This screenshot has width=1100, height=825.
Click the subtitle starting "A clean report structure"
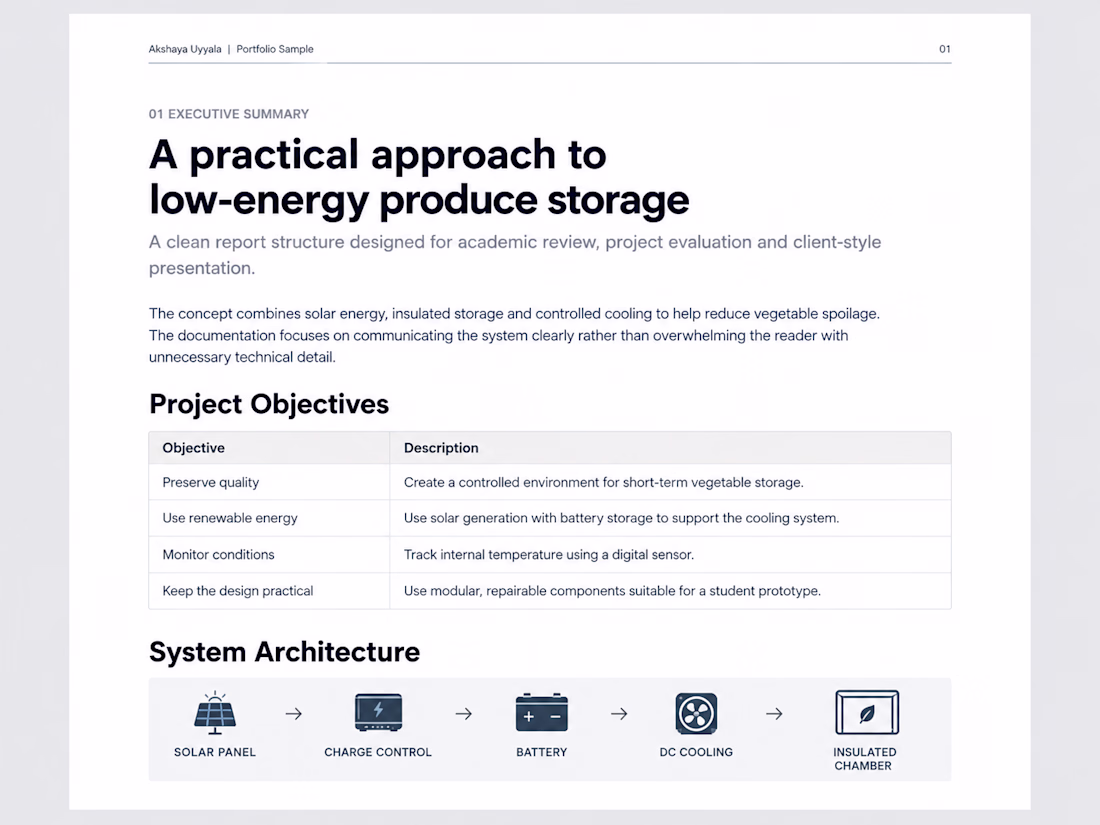pyautogui.click(x=515, y=255)
